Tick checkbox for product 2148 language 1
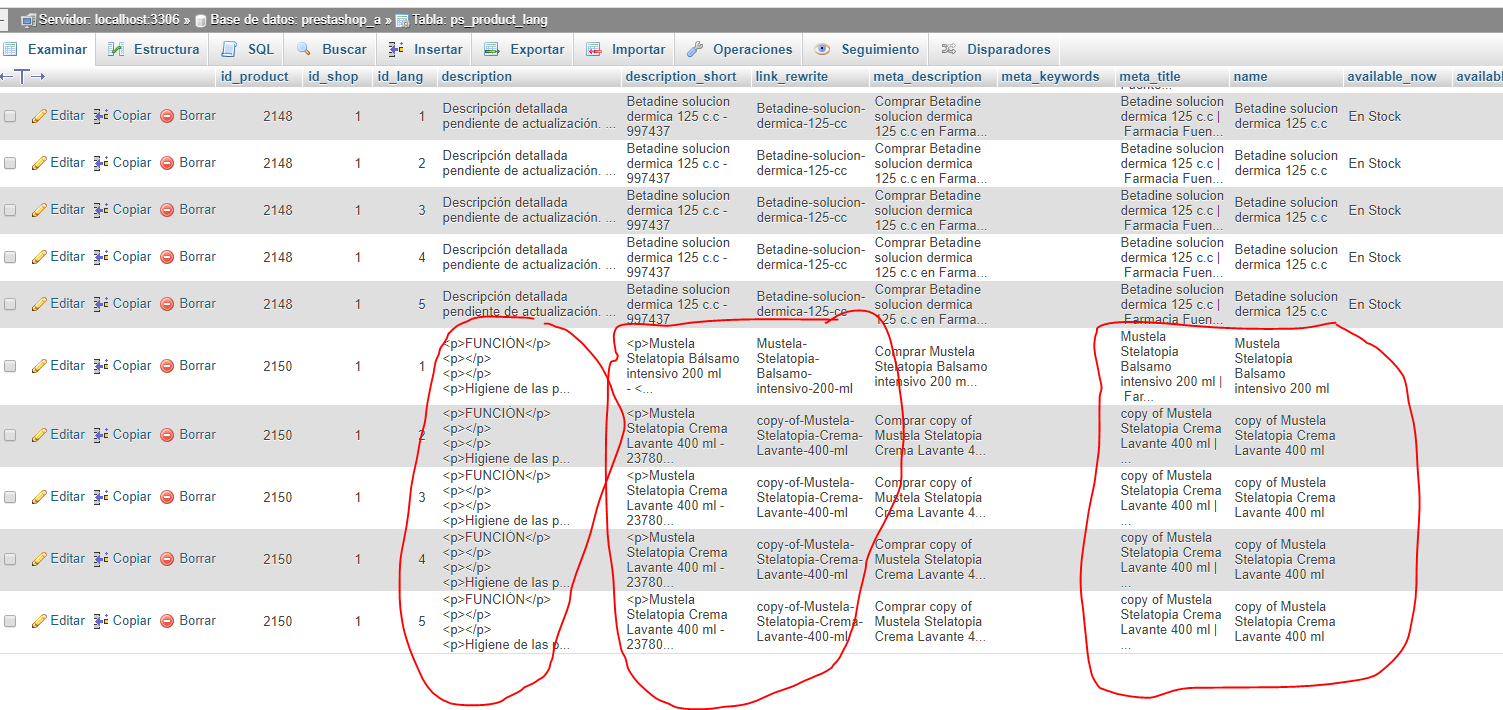This screenshot has width=1503, height=710. (10, 116)
